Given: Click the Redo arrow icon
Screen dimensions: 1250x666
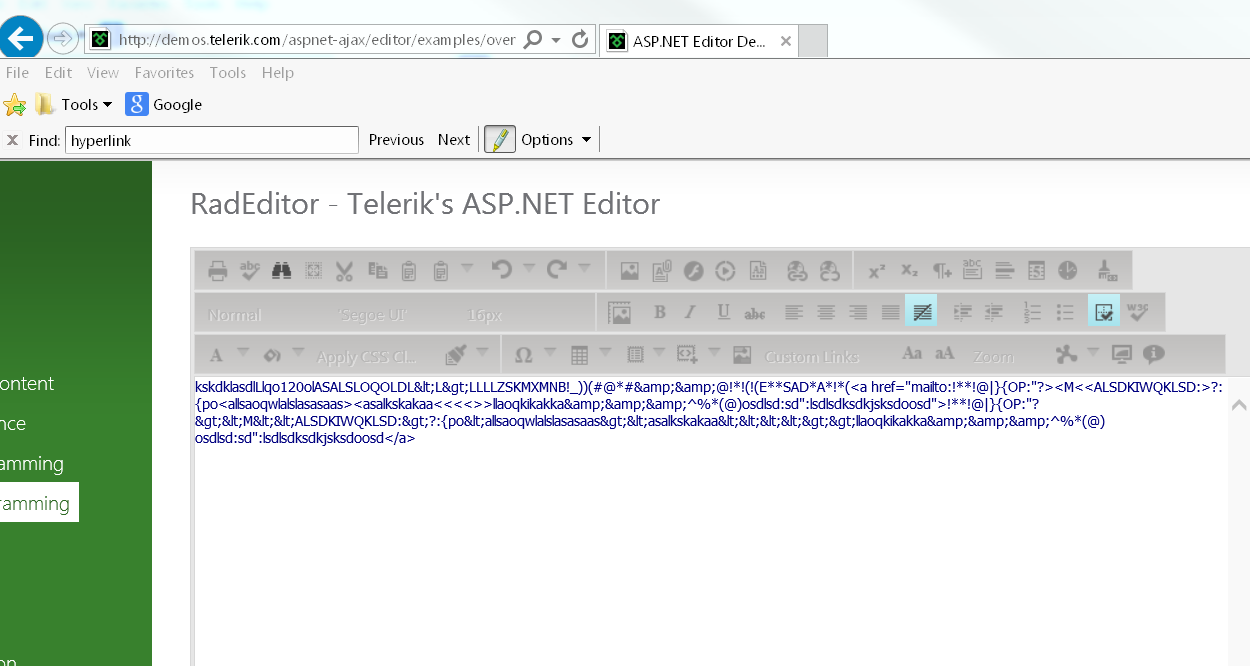Looking at the screenshot, I should (557, 269).
